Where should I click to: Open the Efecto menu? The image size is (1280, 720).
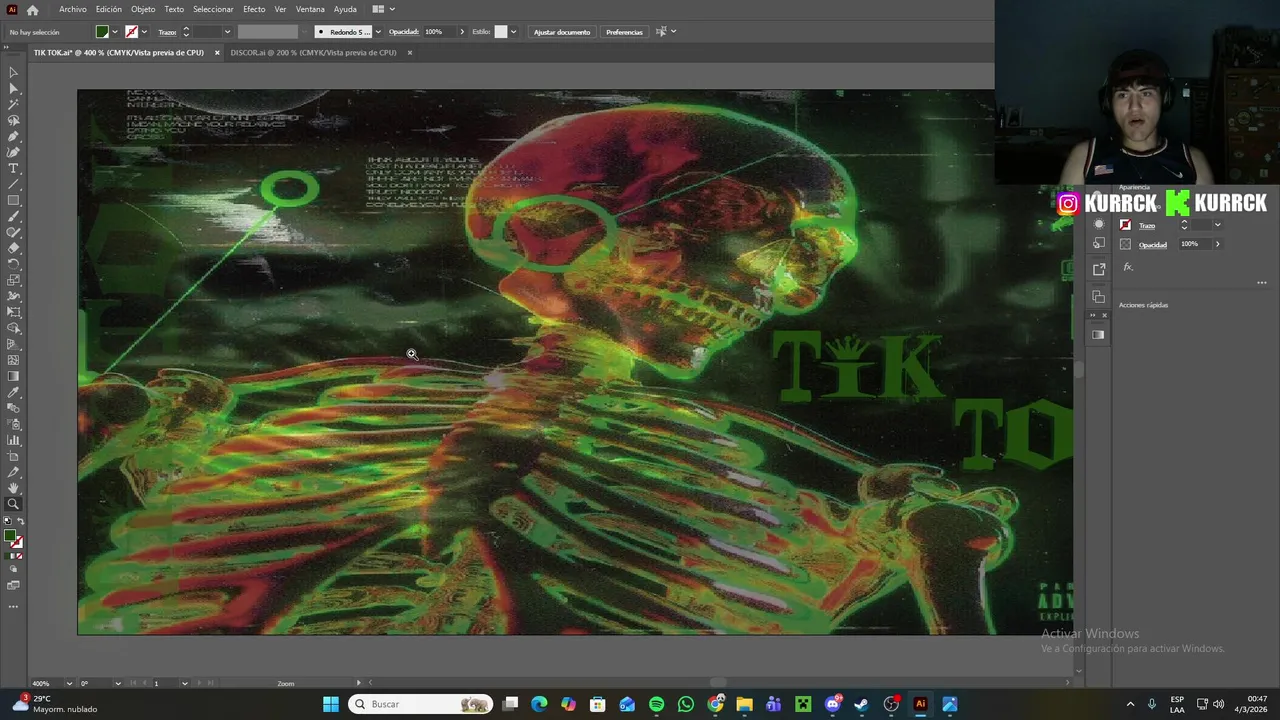click(x=254, y=9)
